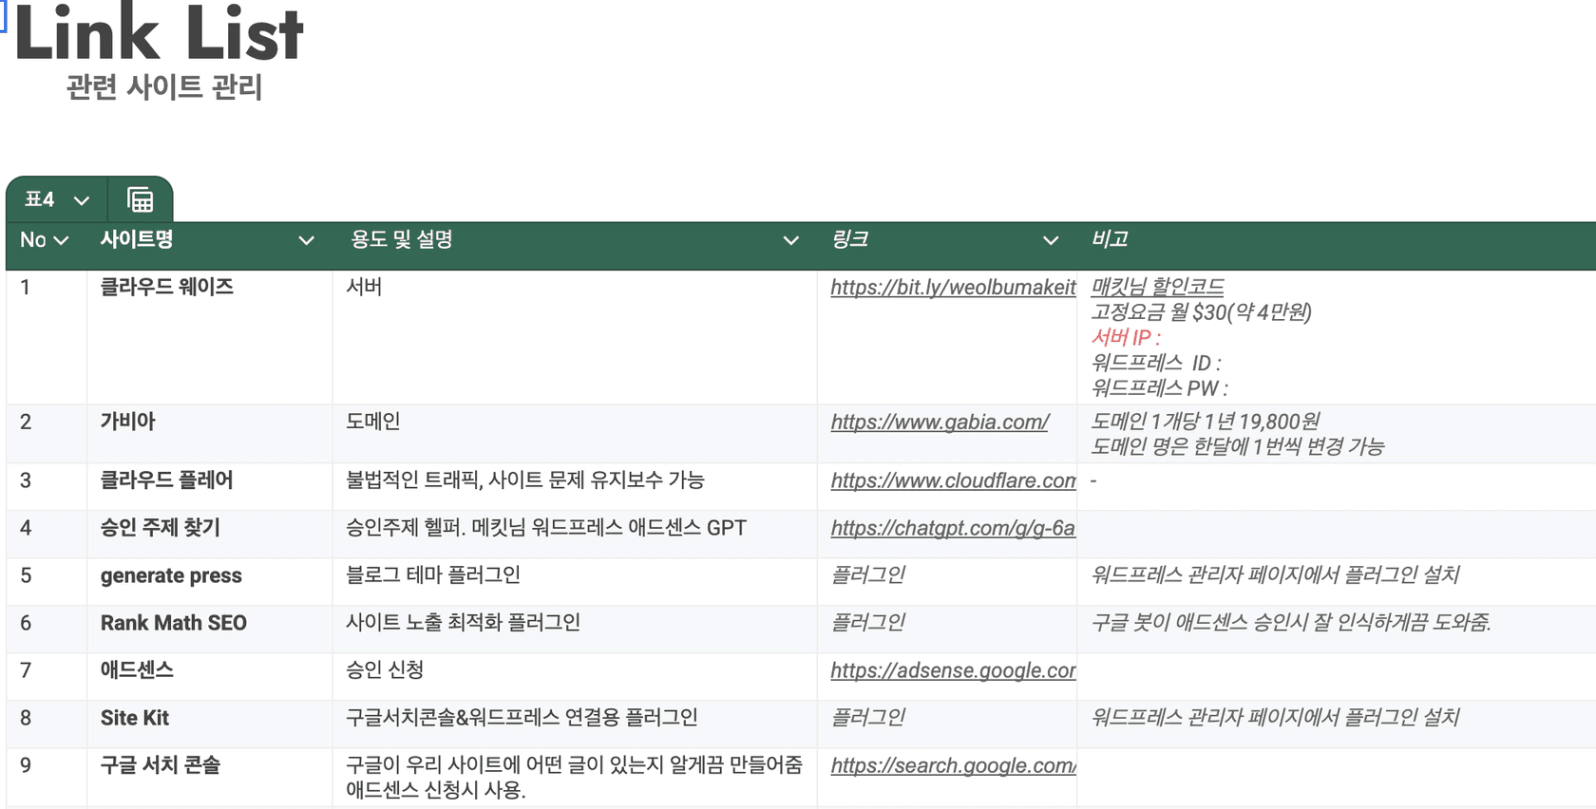Viewport: 1596px width, 809px height.
Task: Select row number 1 cell for 클라우드 웨이즈
Action: tap(47, 337)
